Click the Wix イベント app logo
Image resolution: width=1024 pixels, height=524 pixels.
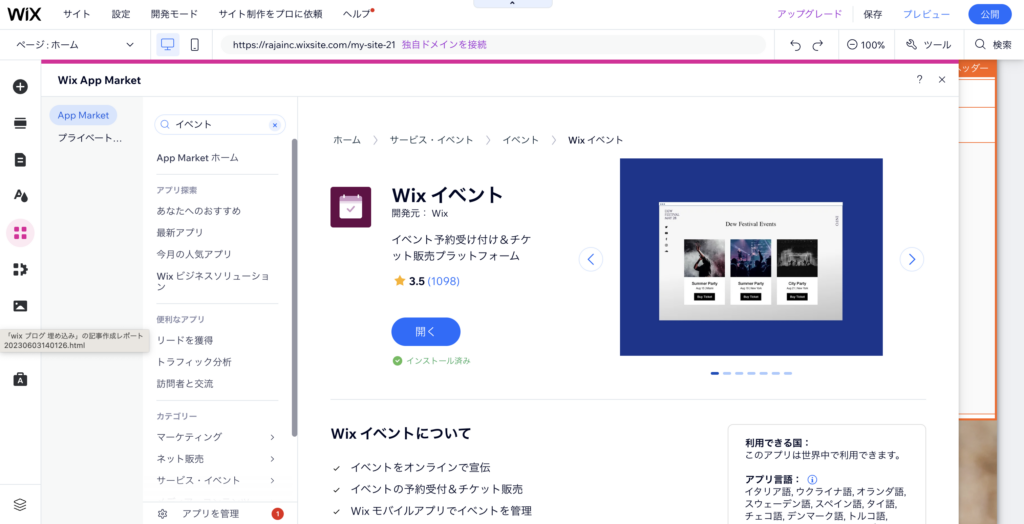(x=351, y=207)
